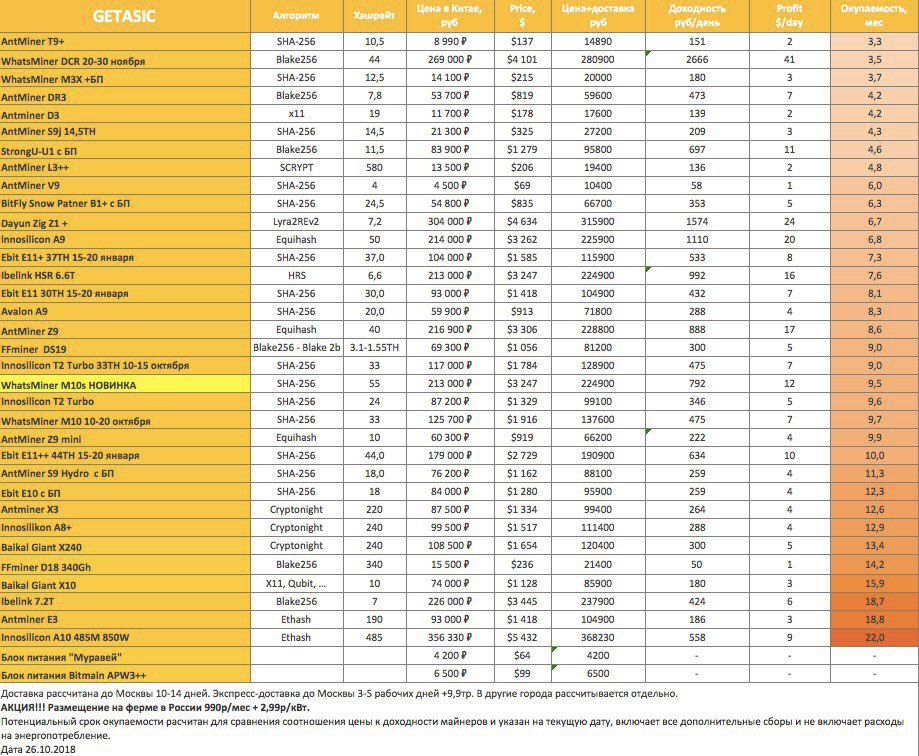Select the Dayun Zig Z1 + cell
919x756 pixels.
pos(125,222)
